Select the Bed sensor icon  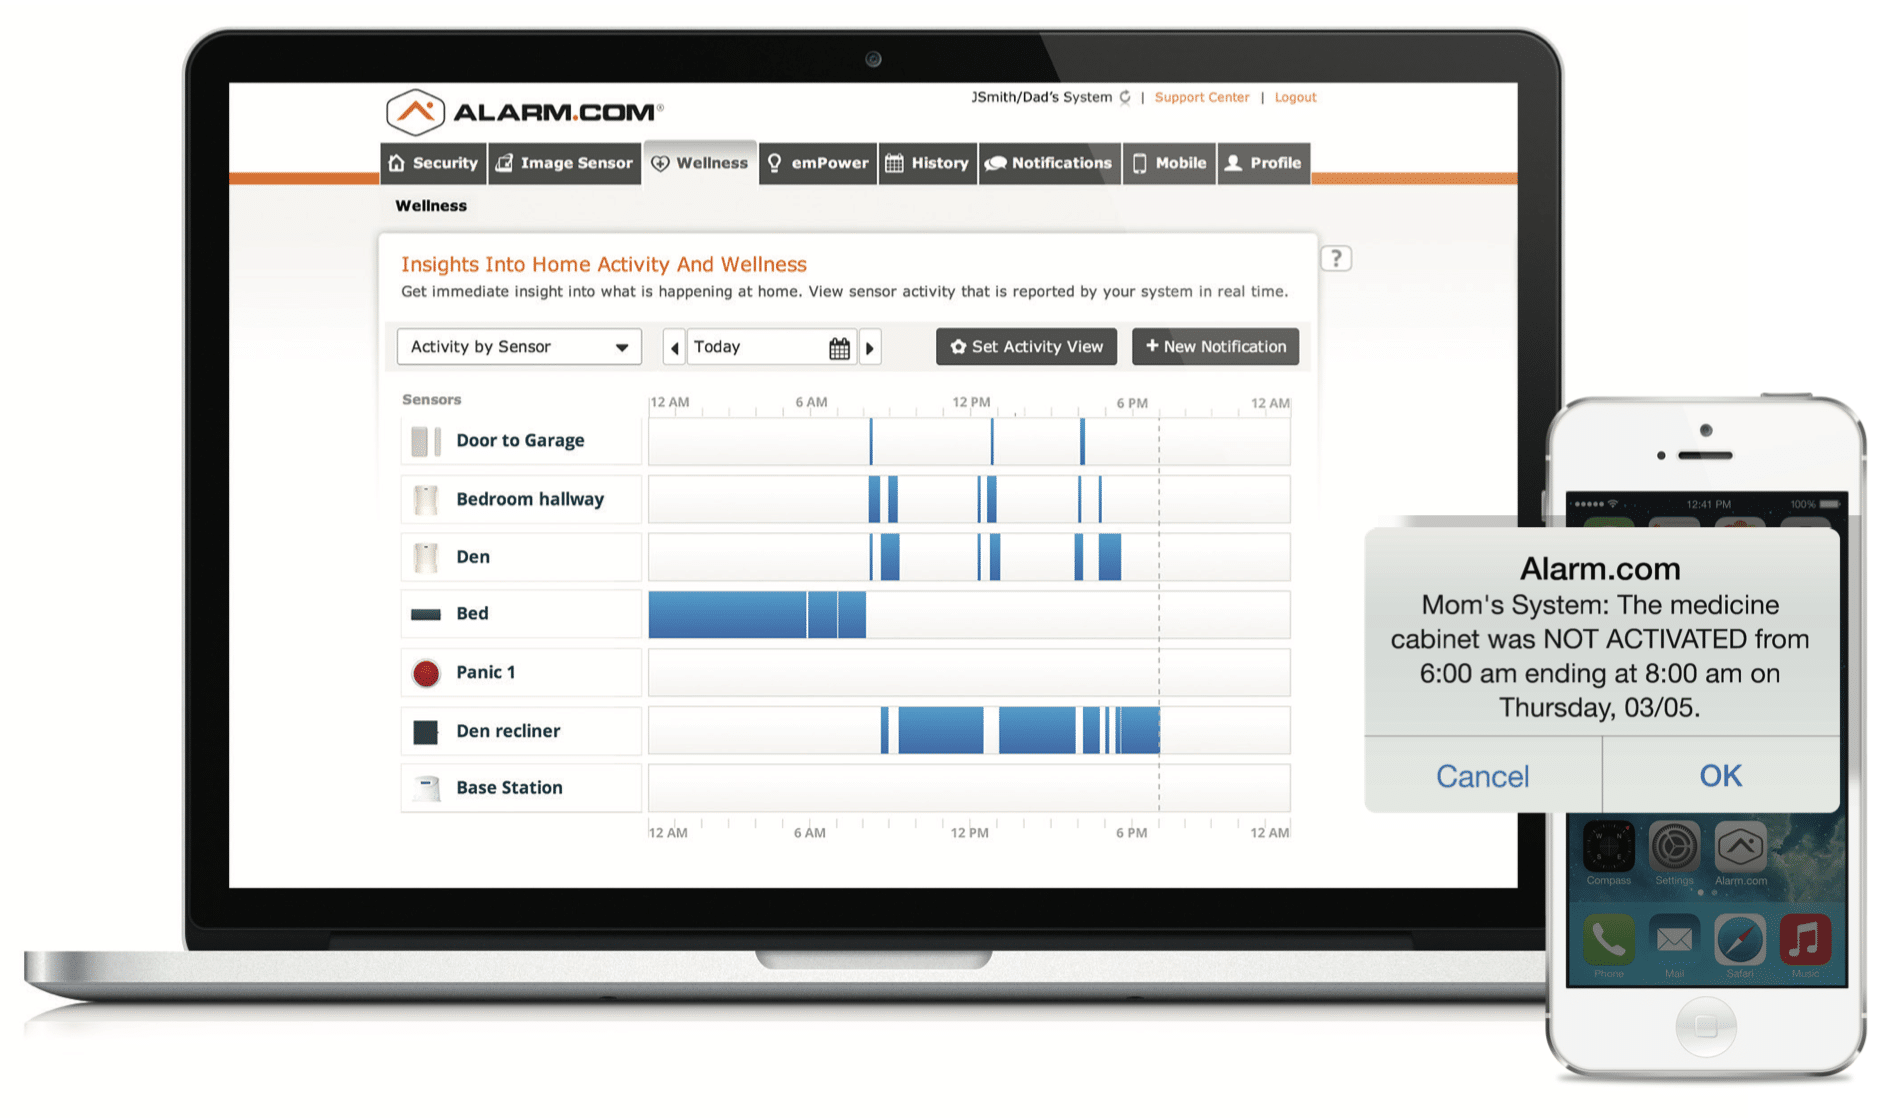(x=426, y=614)
